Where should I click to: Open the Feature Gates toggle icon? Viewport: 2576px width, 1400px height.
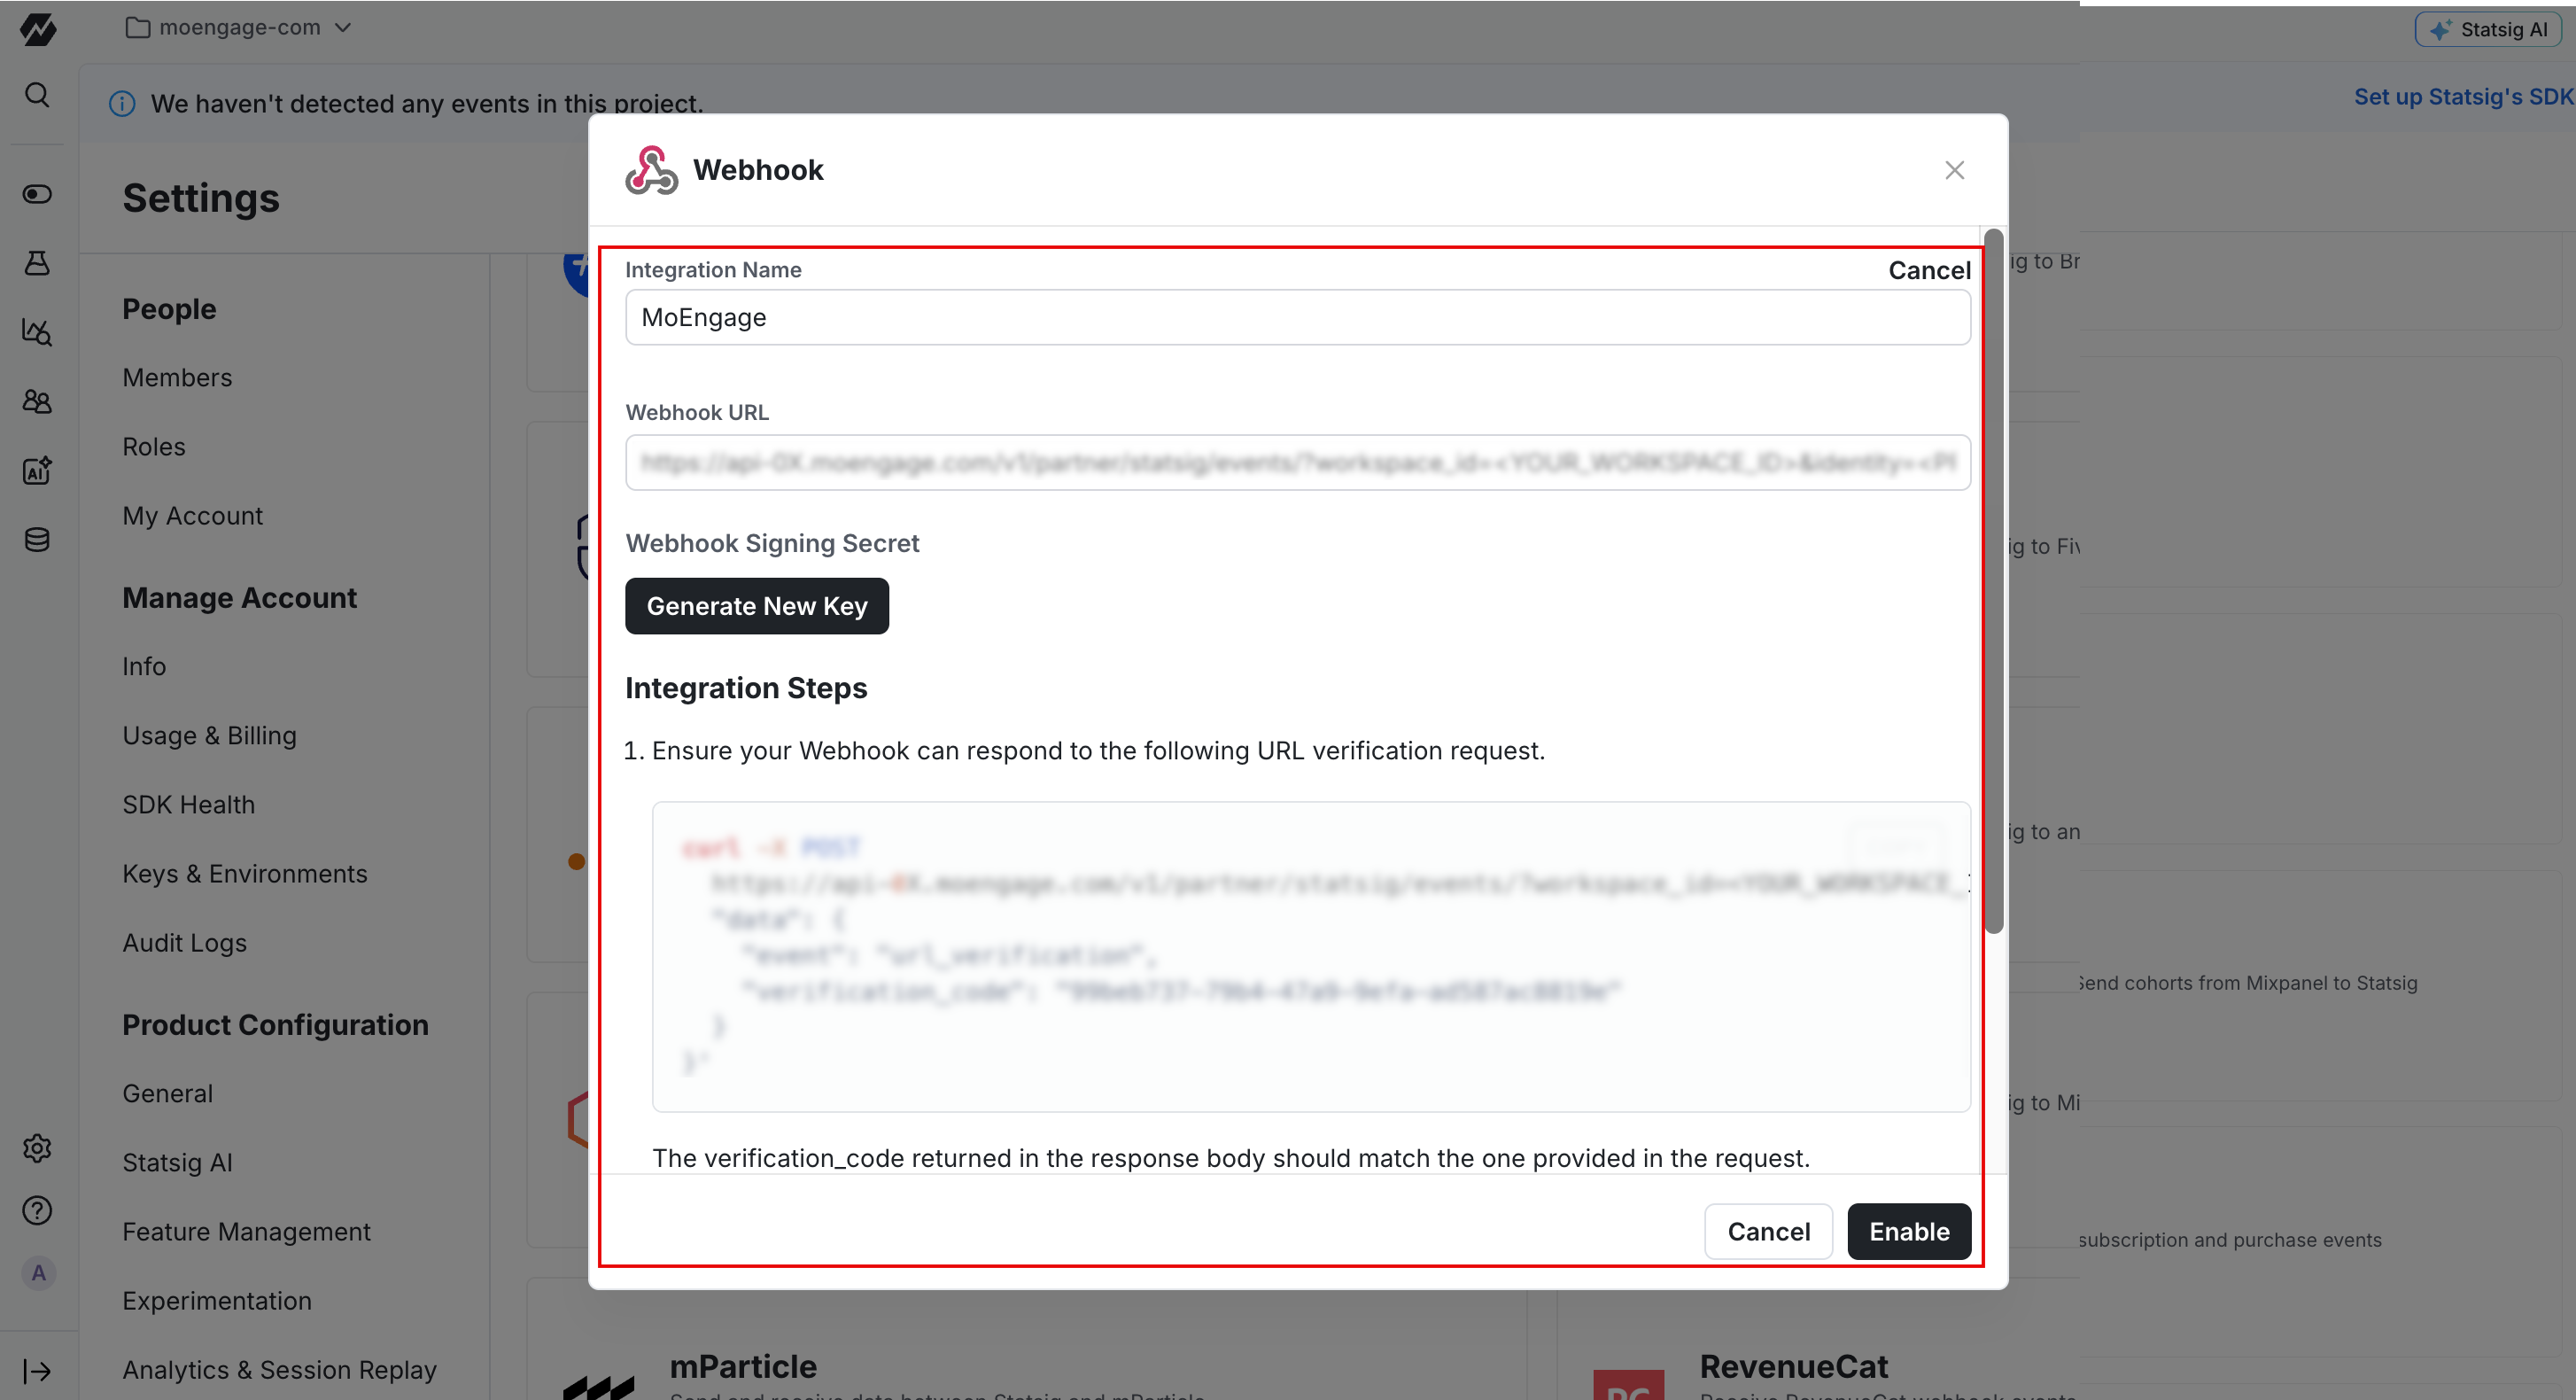pos(37,194)
